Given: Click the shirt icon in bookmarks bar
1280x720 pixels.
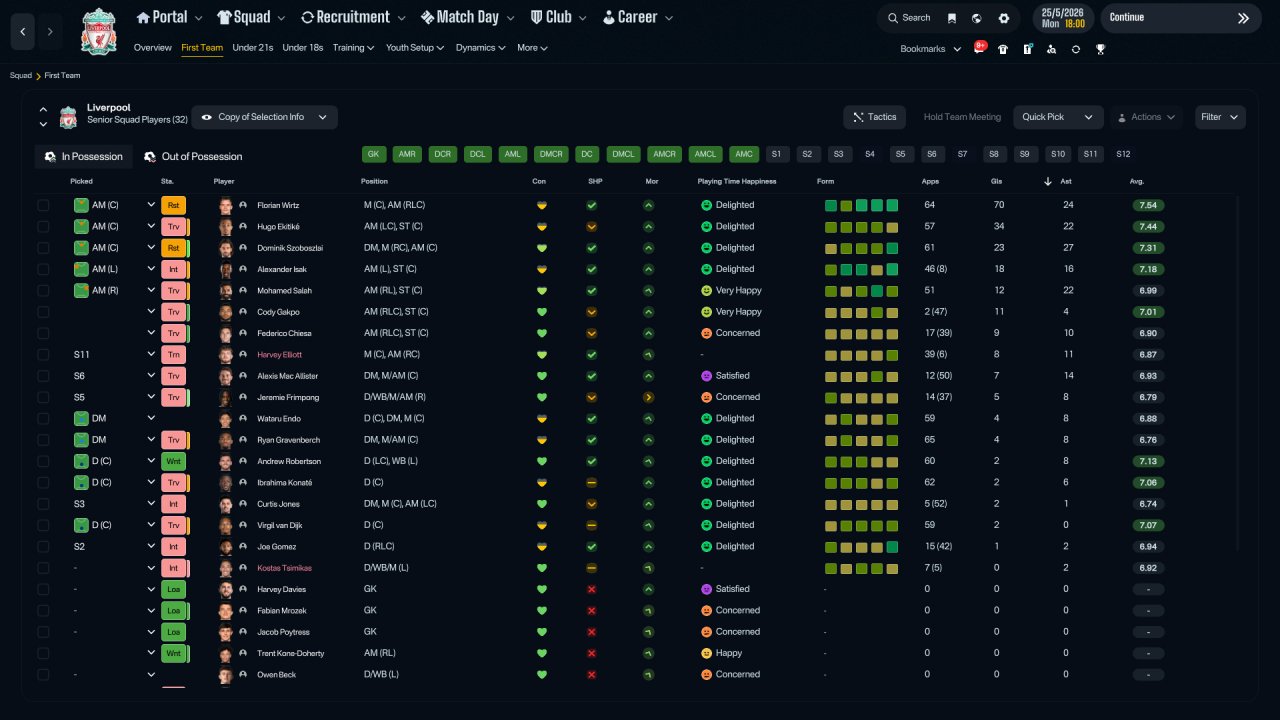Looking at the screenshot, I should click(1003, 48).
